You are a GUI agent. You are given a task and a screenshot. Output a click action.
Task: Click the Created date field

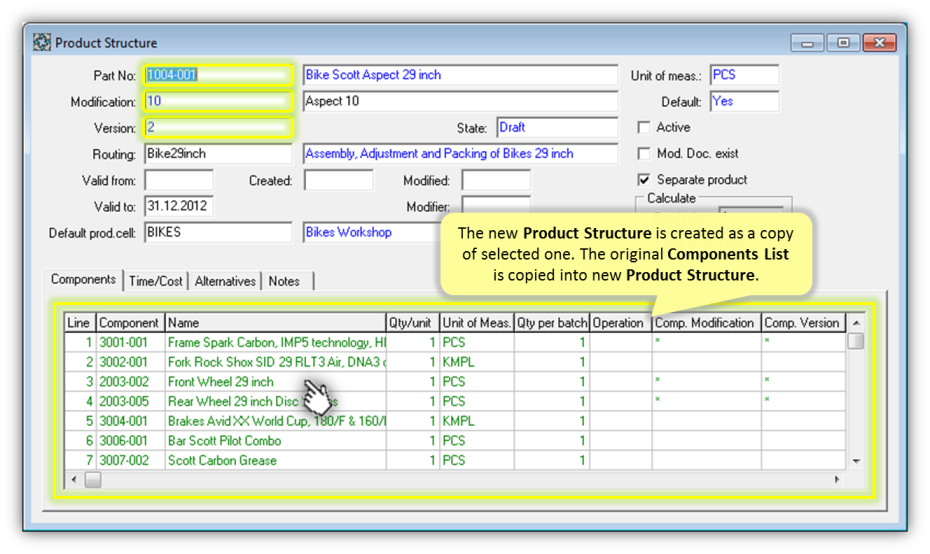(339, 180)
